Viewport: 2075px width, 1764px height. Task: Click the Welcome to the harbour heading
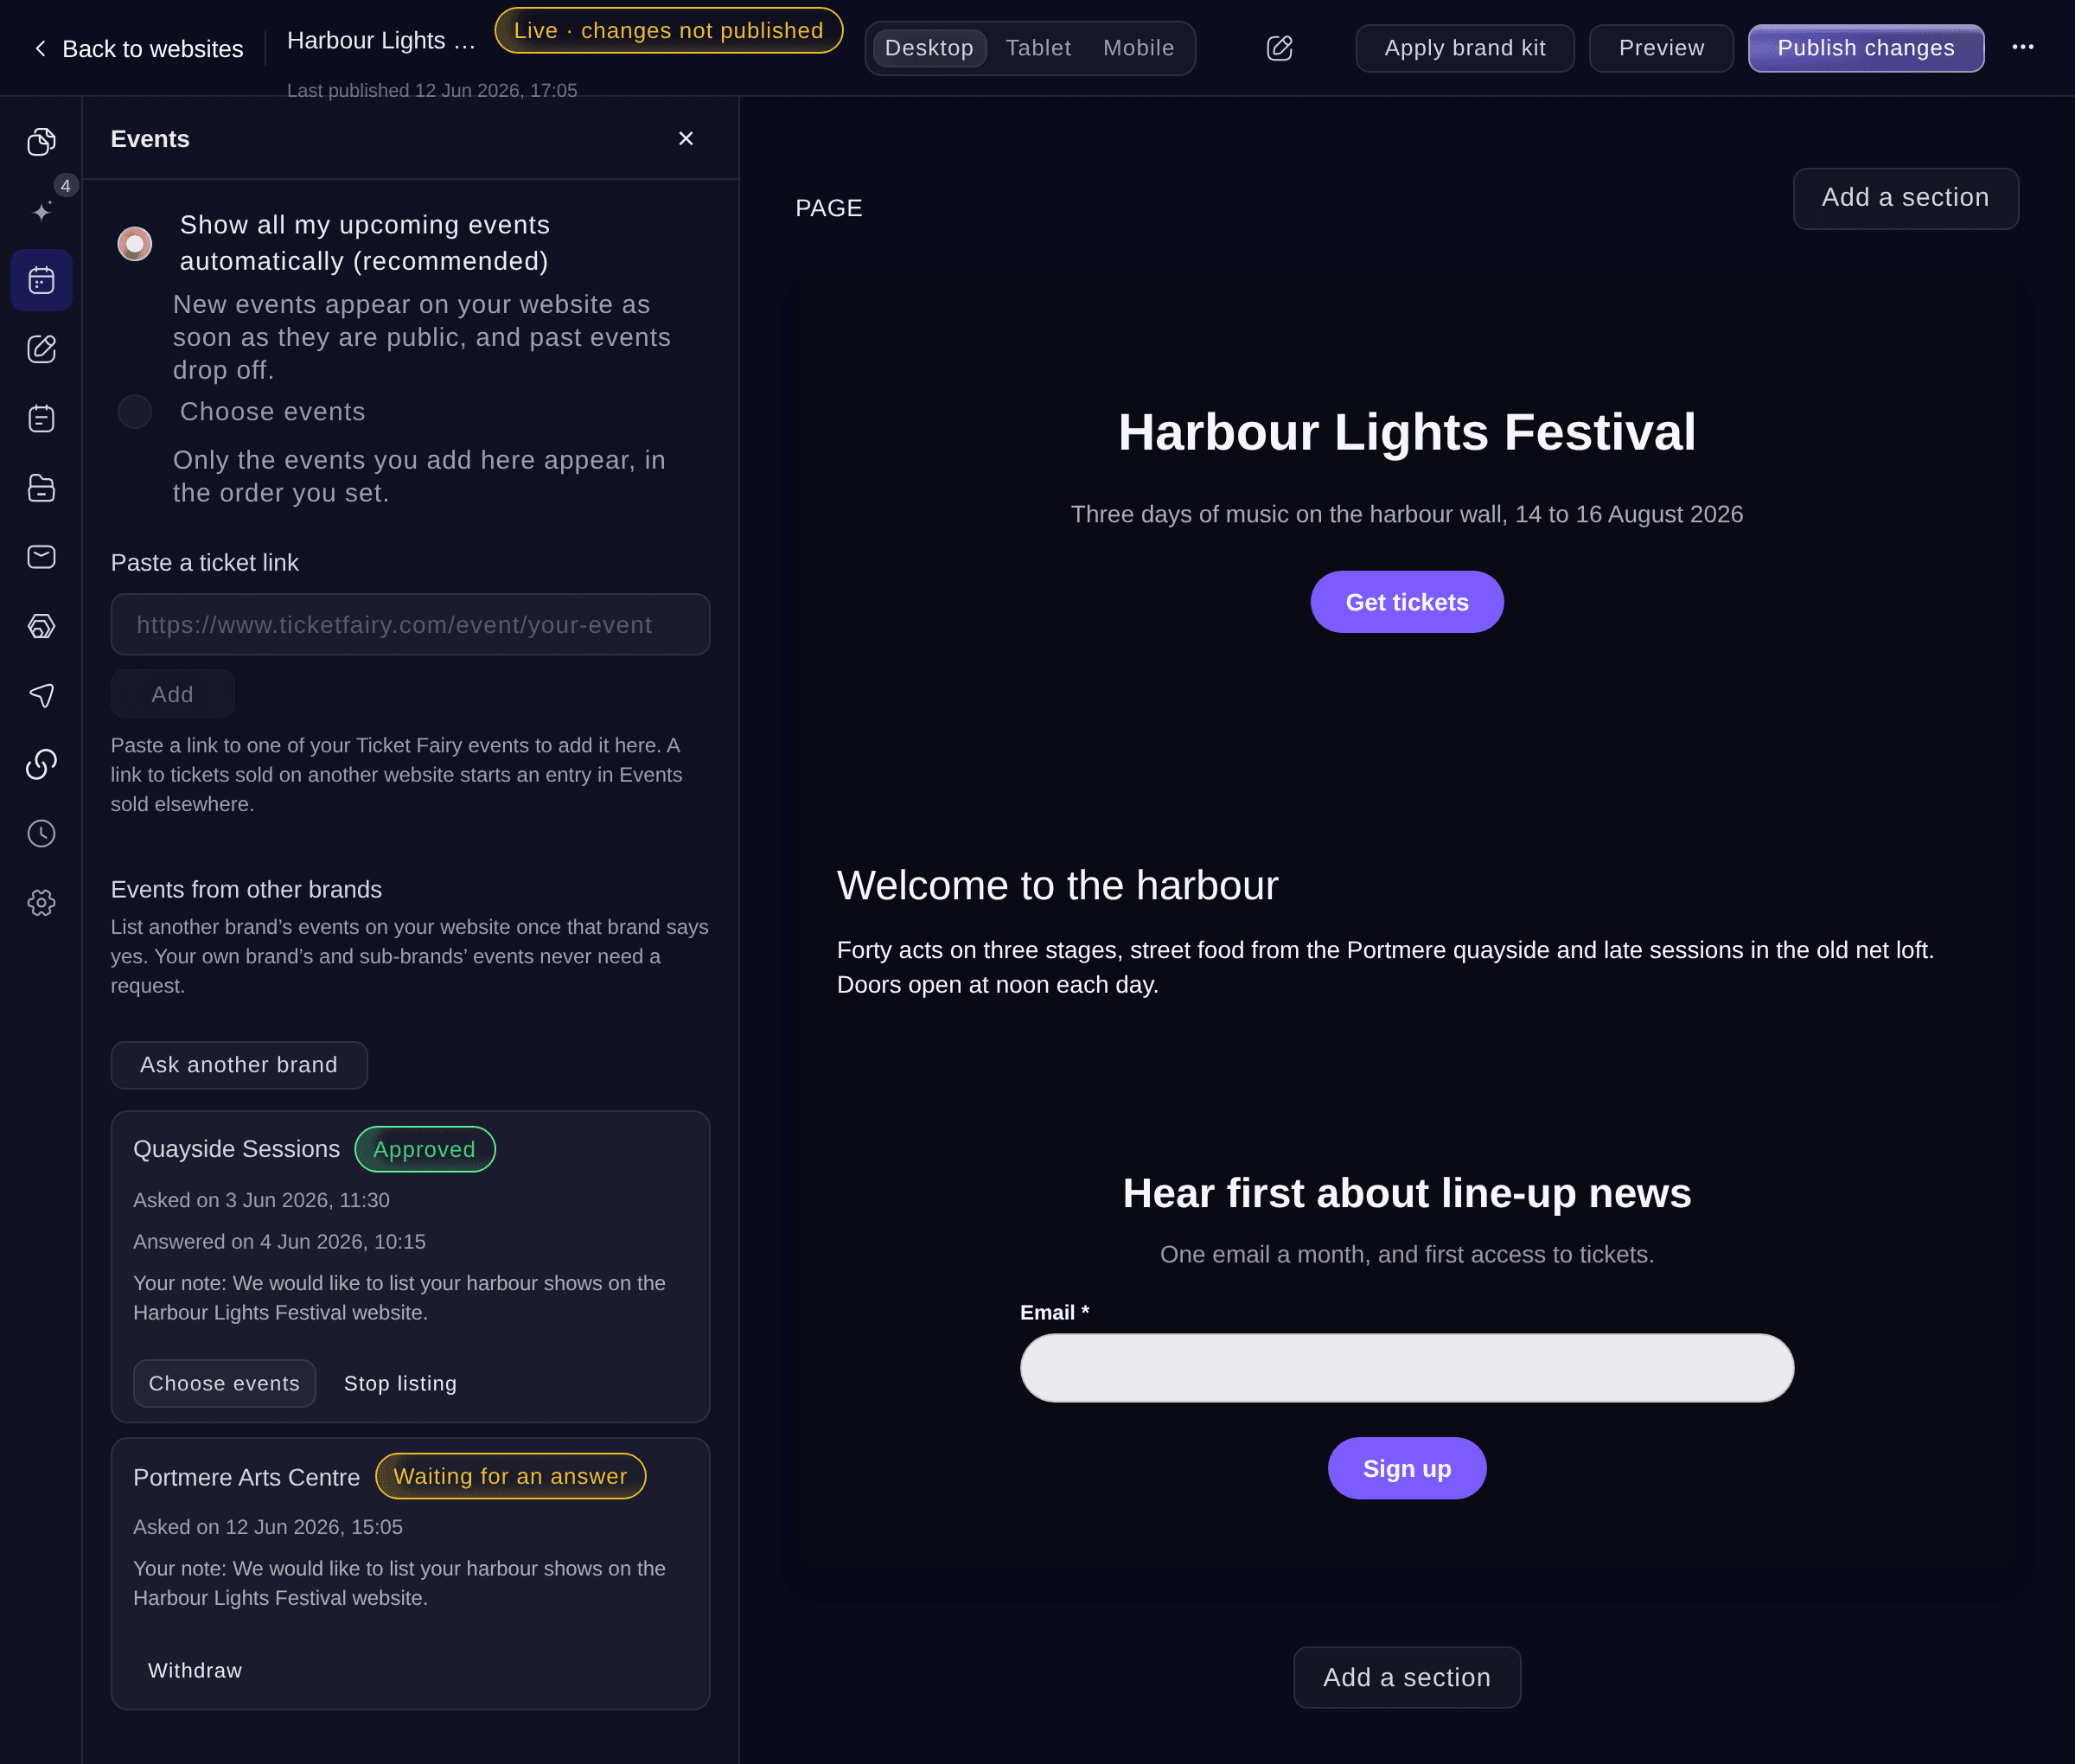[1057, 886]
